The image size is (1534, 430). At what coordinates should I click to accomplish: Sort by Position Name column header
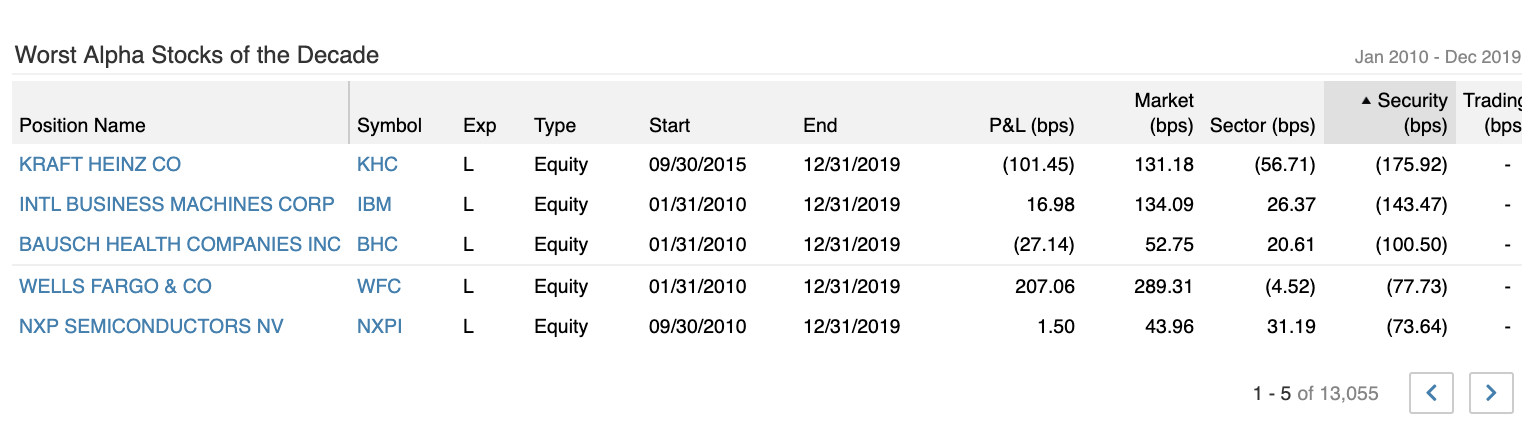coord(82,125)
